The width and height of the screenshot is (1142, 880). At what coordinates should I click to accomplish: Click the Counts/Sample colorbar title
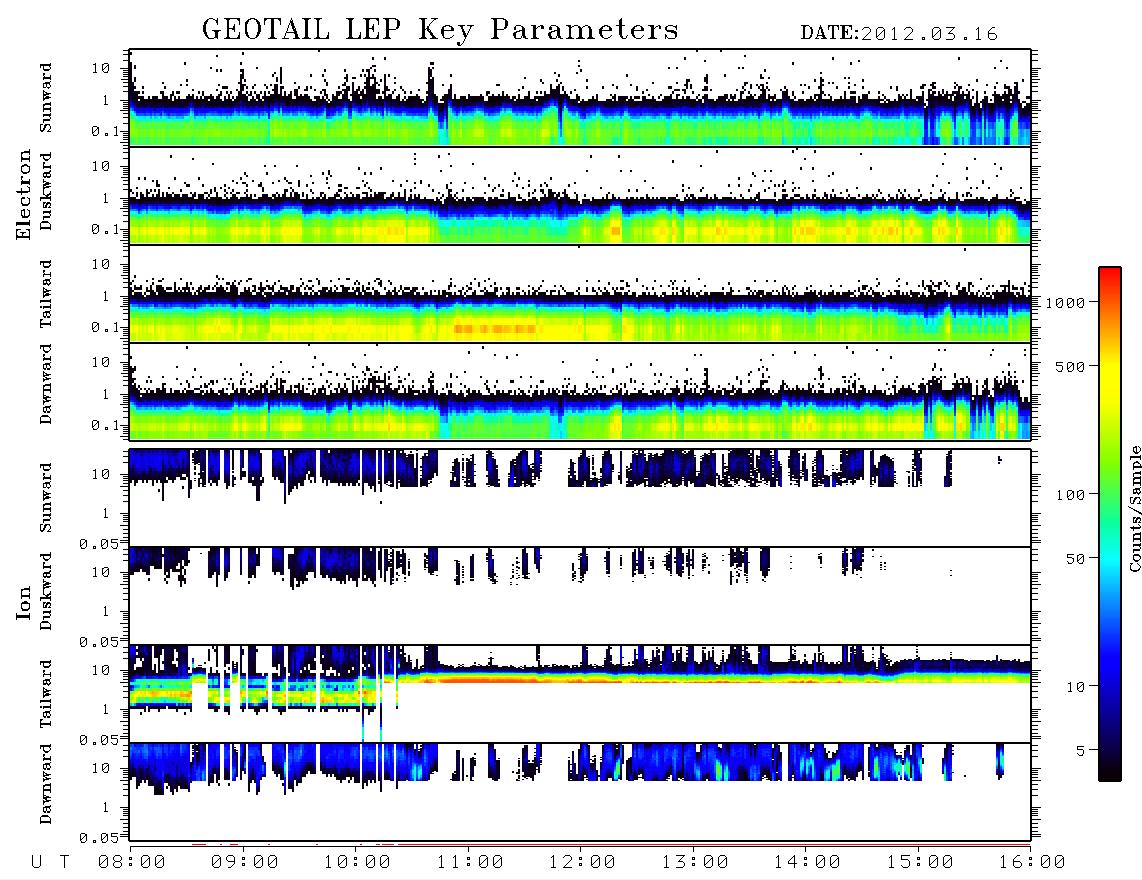point(1135,508)
